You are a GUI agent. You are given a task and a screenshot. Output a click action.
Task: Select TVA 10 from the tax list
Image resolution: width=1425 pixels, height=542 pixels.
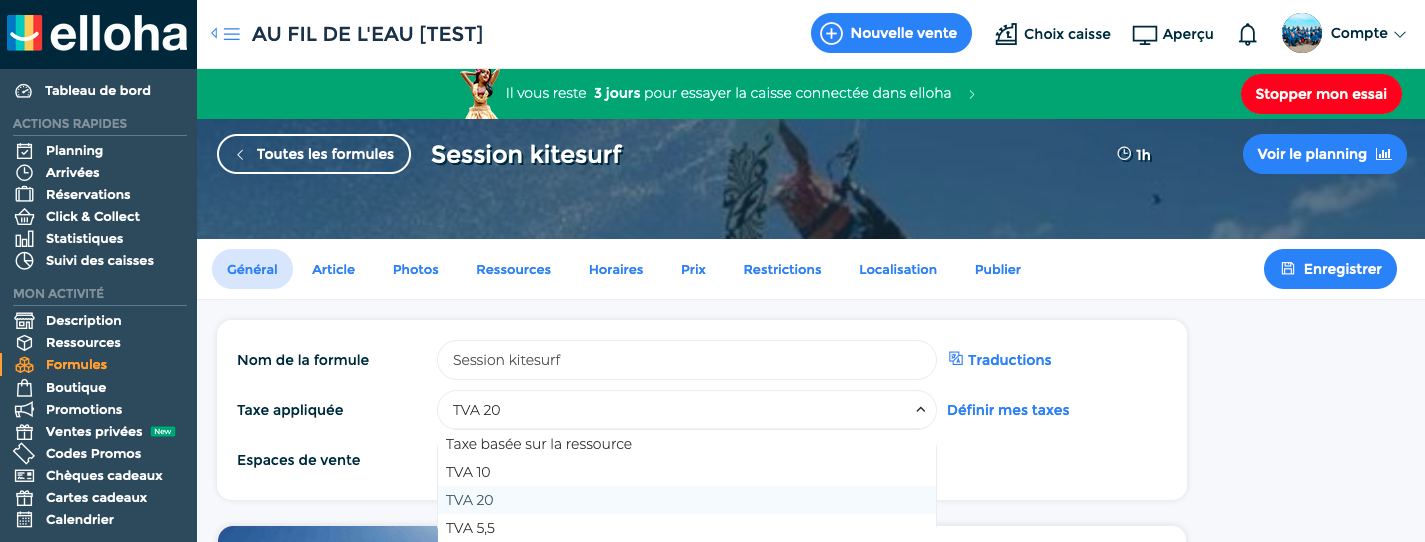pos(468,472)
